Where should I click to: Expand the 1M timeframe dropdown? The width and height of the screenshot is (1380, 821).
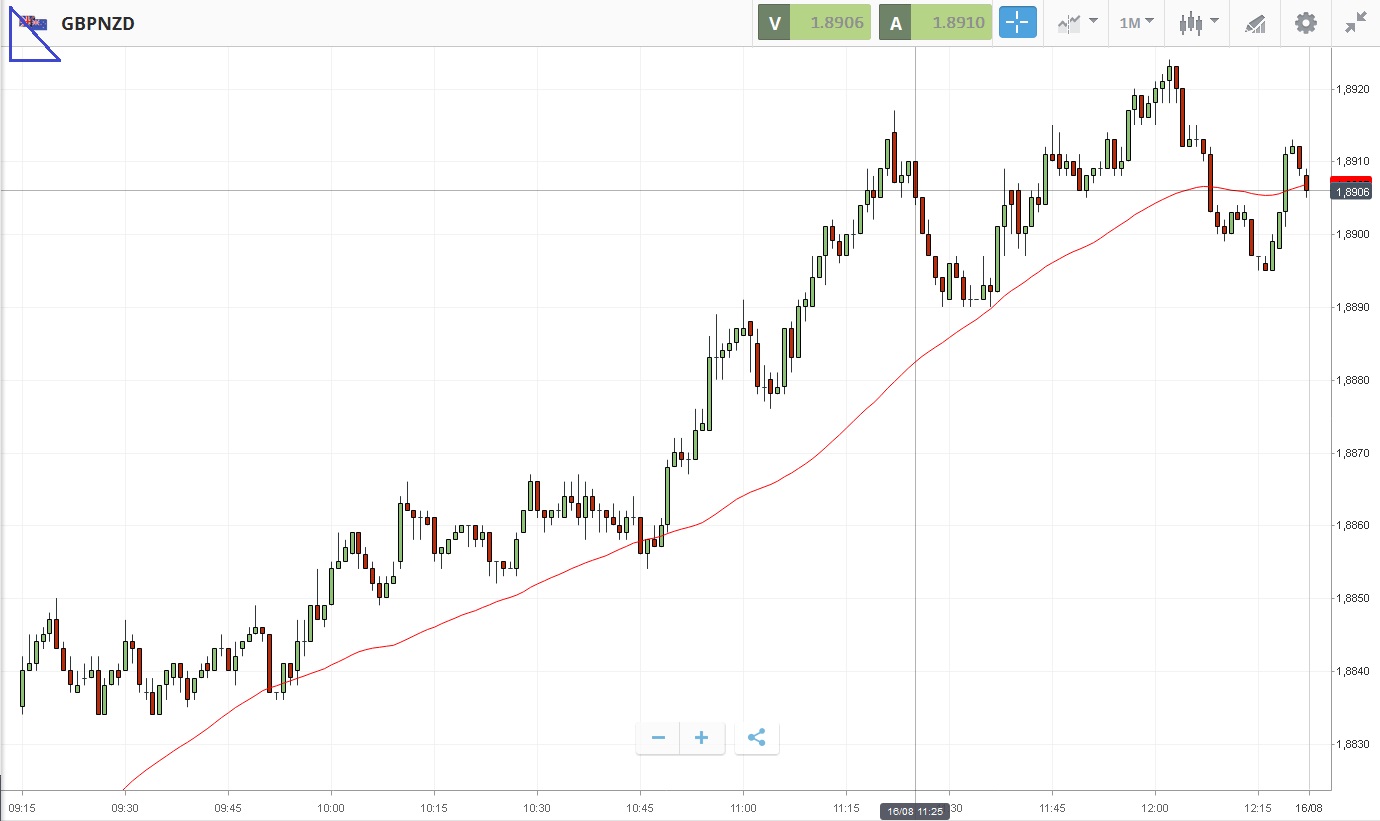(1136, 22)
